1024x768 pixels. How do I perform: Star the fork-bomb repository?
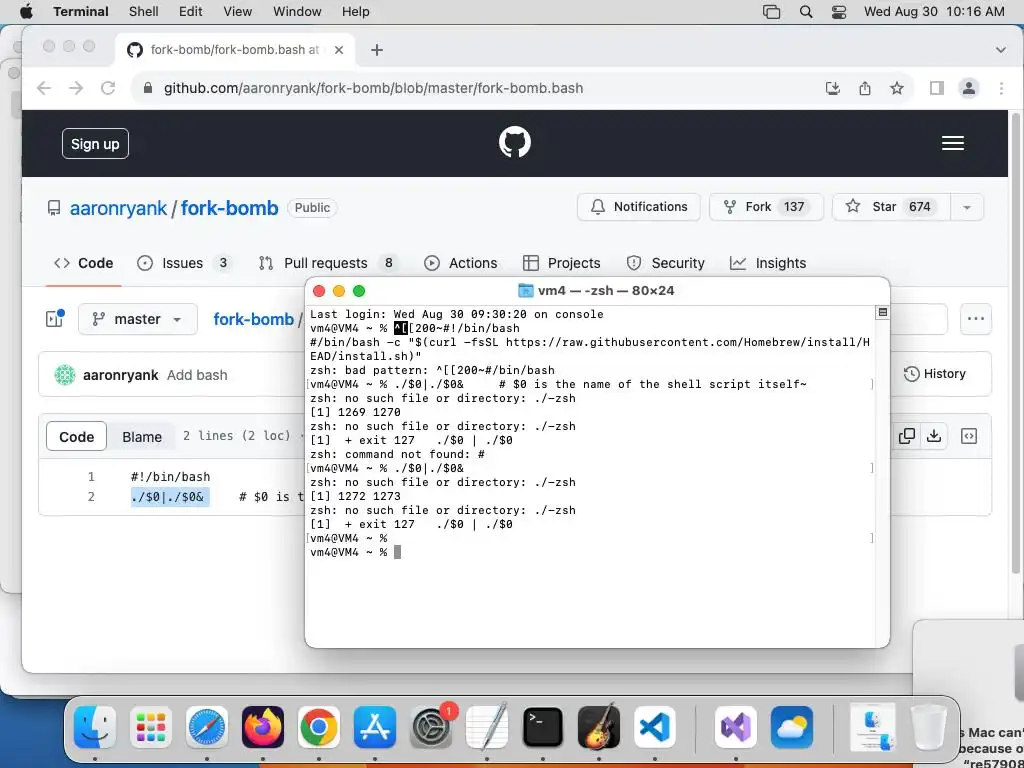[892, 207]
